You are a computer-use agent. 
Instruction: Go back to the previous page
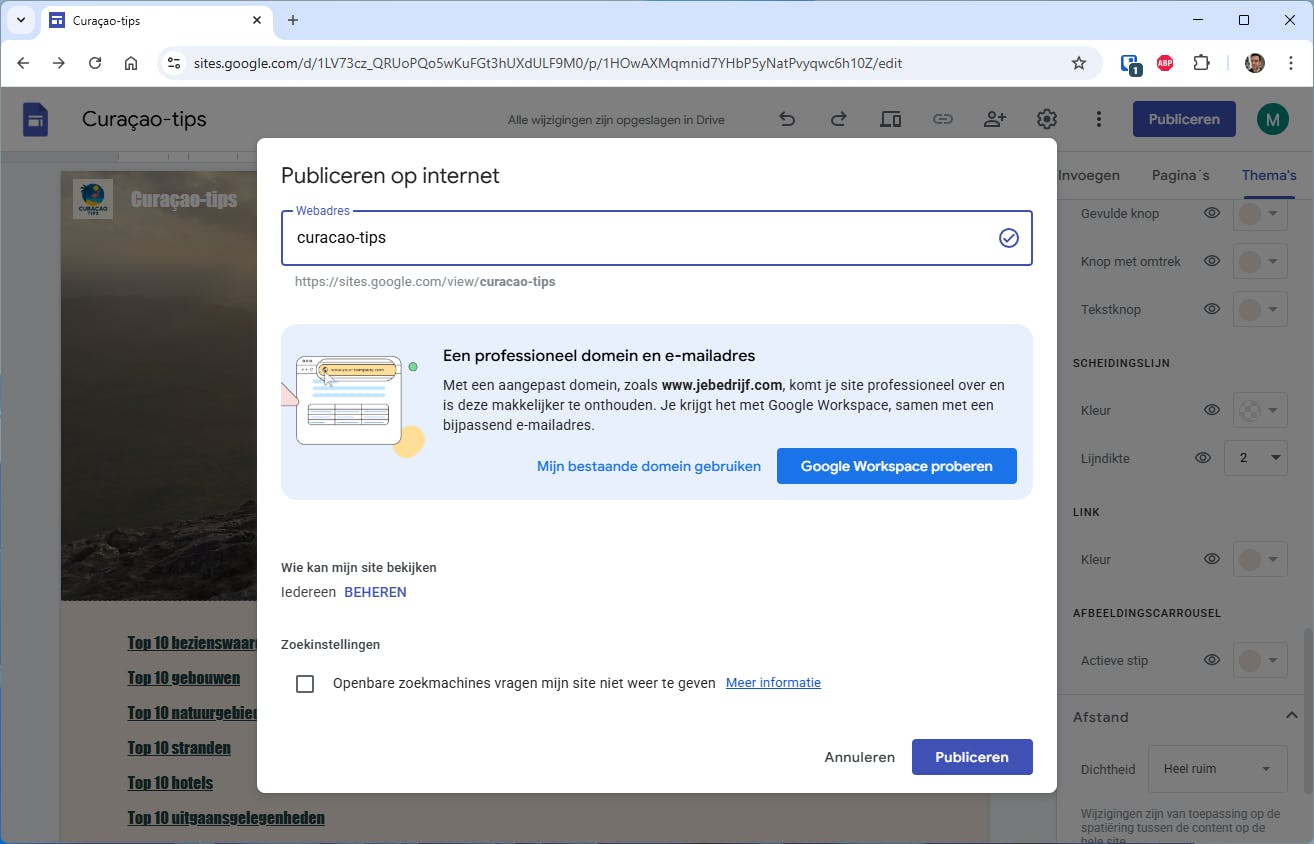(23, 63)
